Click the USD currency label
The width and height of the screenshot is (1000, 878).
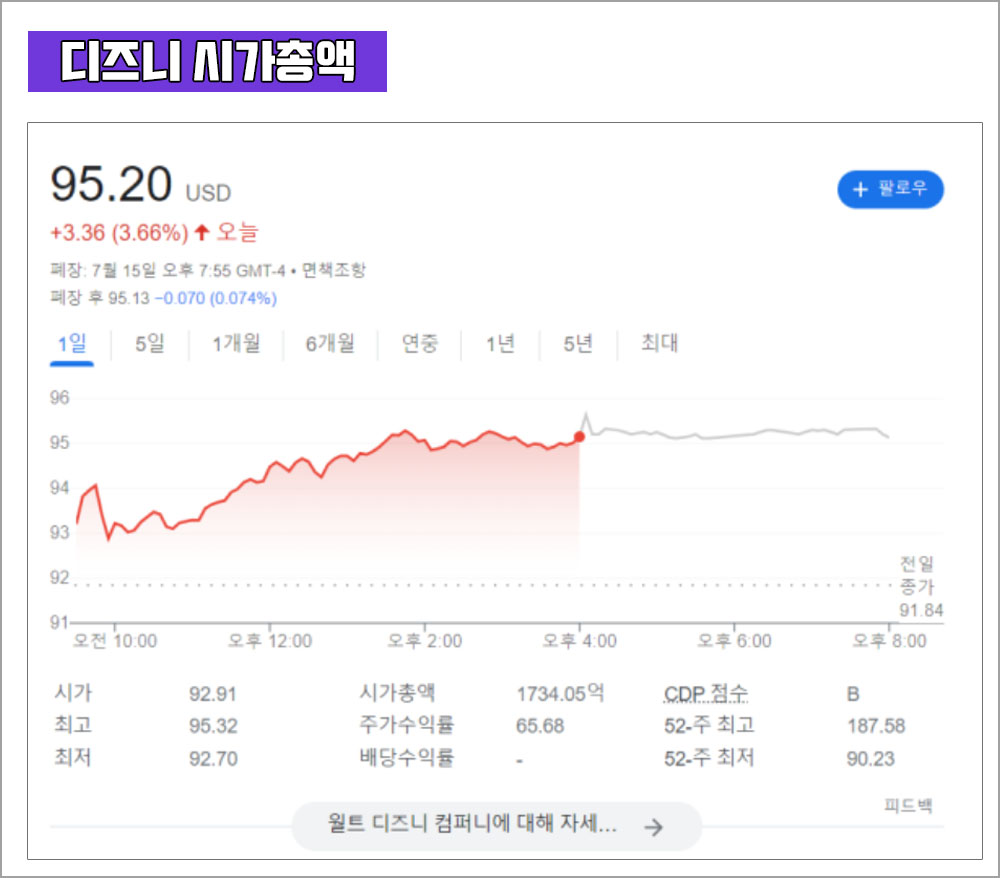point(208,193)
